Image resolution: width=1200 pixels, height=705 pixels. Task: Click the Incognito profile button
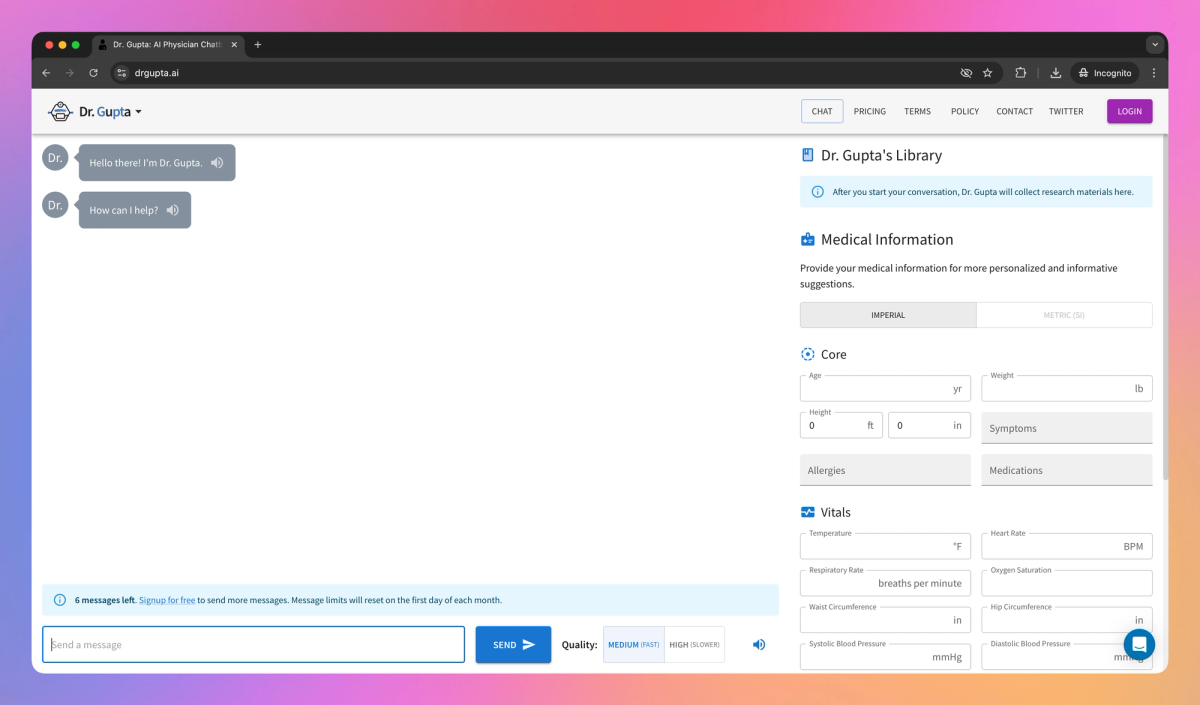tap(1106, 73)
